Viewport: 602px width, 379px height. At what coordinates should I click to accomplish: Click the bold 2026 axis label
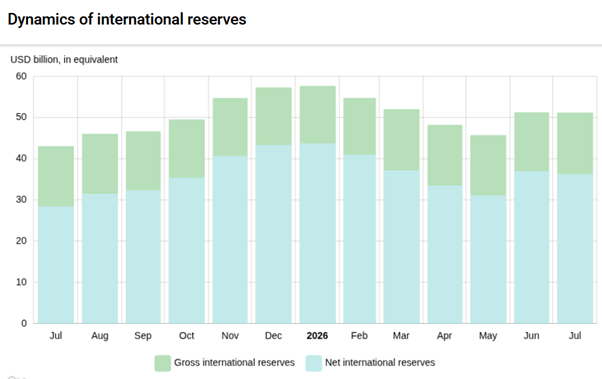[317, 336]
